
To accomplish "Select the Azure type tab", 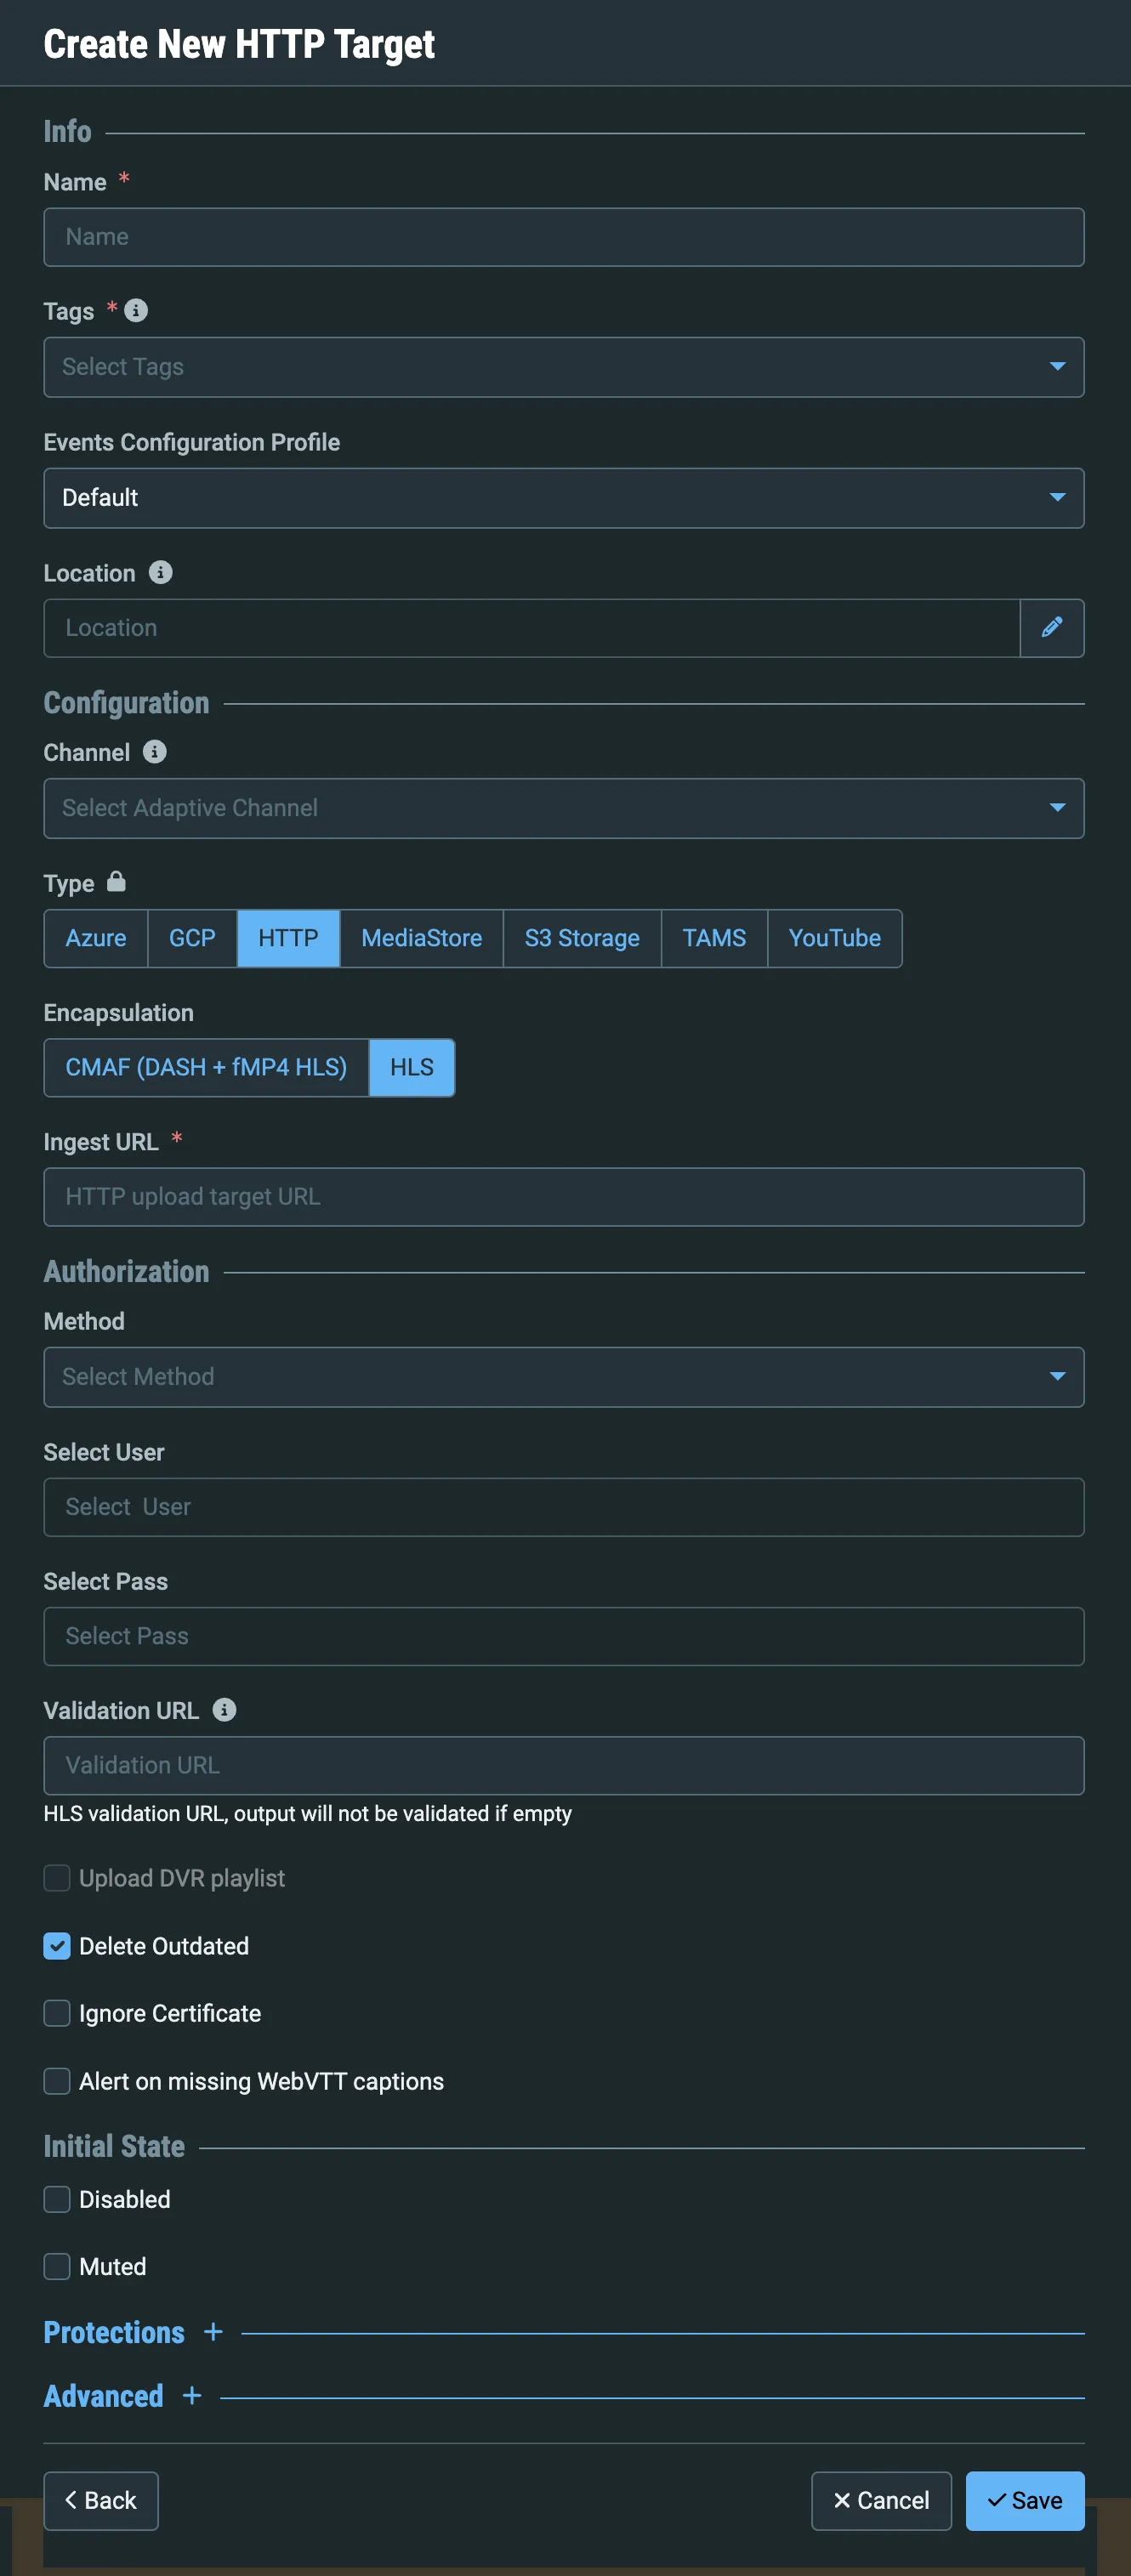I will [x=96, y=938].
